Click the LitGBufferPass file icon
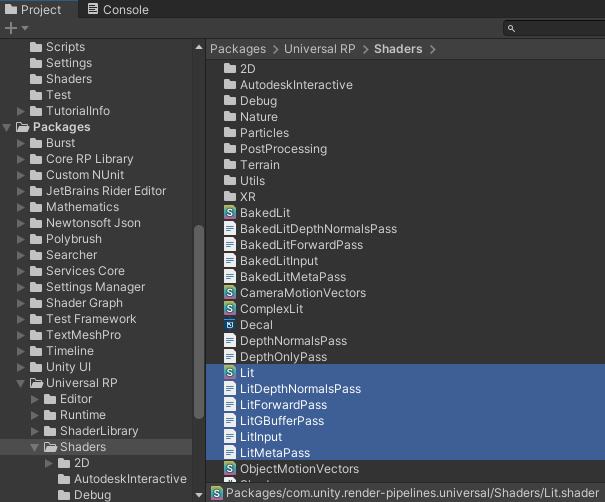This screenshot has width=605, height=502. tap(230, 421)
